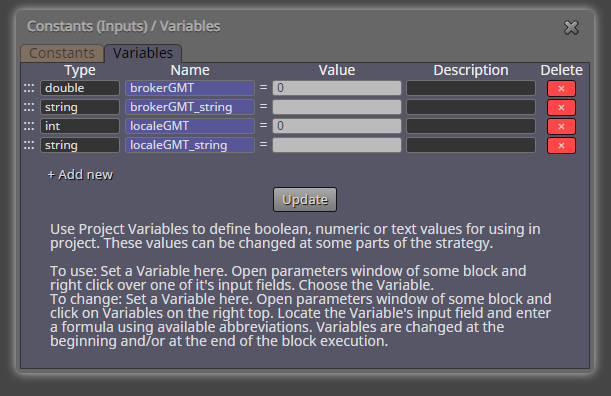Click the value field of localeGMT_string
611x396 pixels.
[x=337, y=145]
